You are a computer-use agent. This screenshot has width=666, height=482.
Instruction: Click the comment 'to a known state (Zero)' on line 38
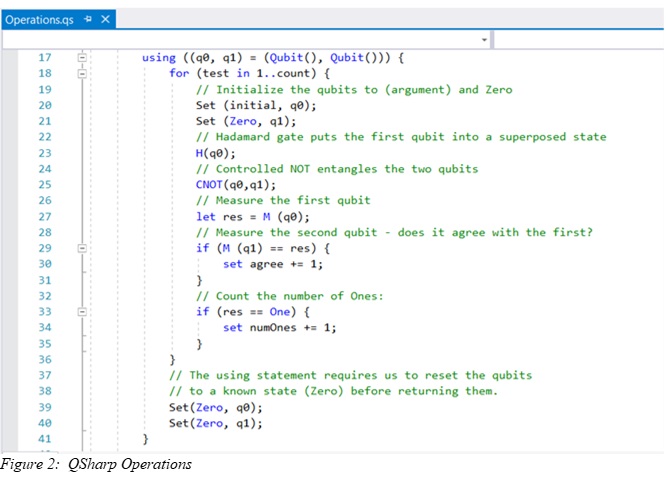pos(333,391)
